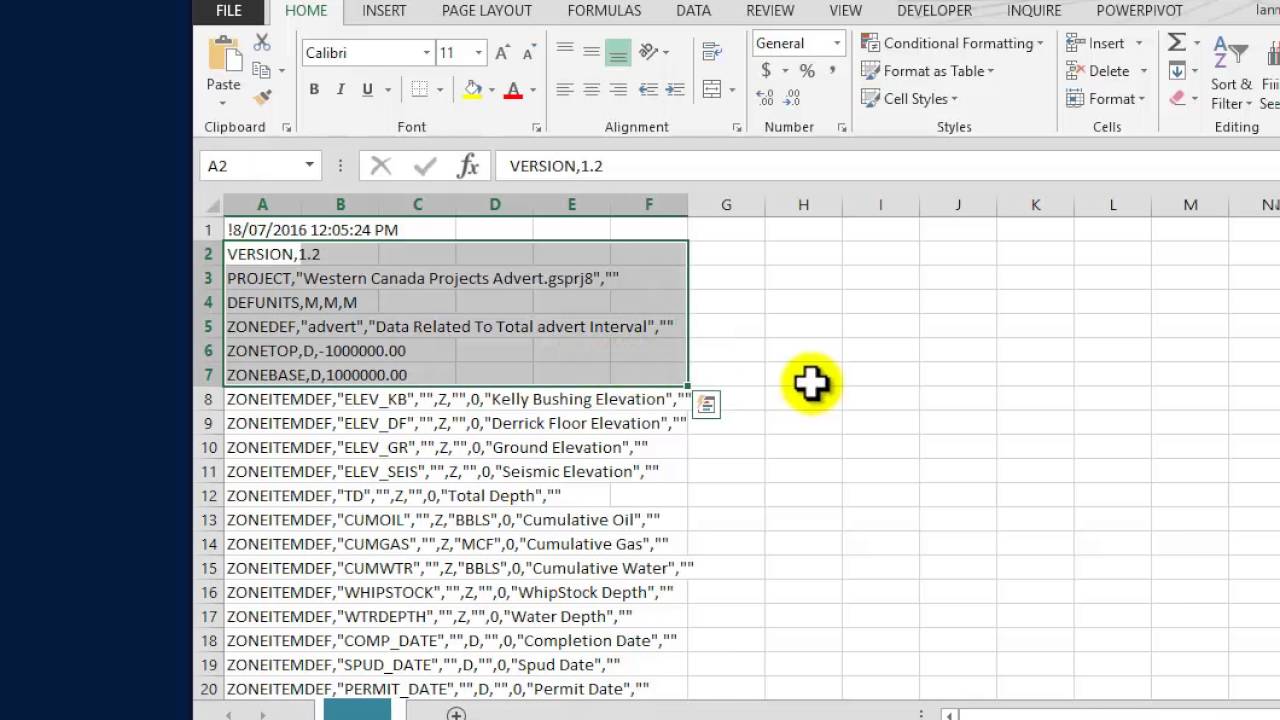Switch to the POWERPIVOT tab

1140,11
